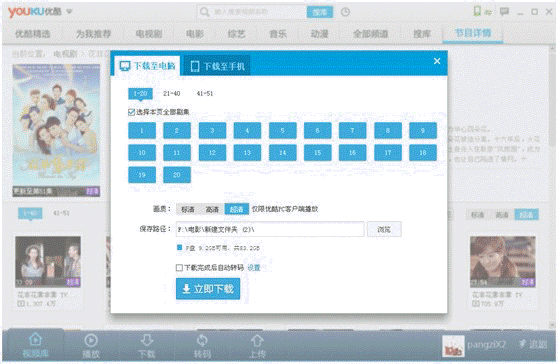558x364 pixels.
Task: Toggle episode 20 selection
Action: [177, 175]
